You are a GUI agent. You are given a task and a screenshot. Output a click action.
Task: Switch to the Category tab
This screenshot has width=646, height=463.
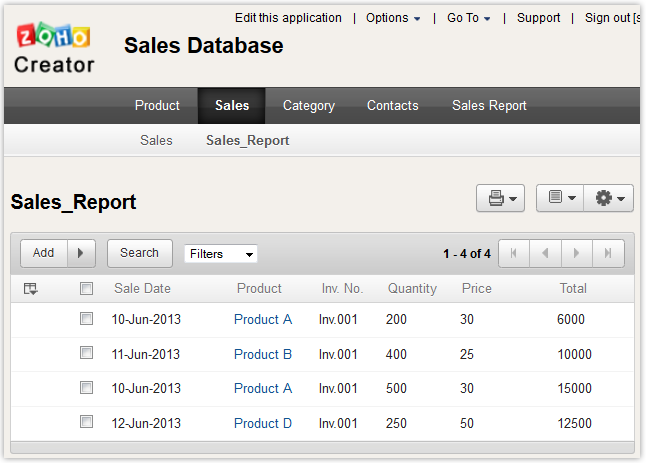(x=308, y=105)
